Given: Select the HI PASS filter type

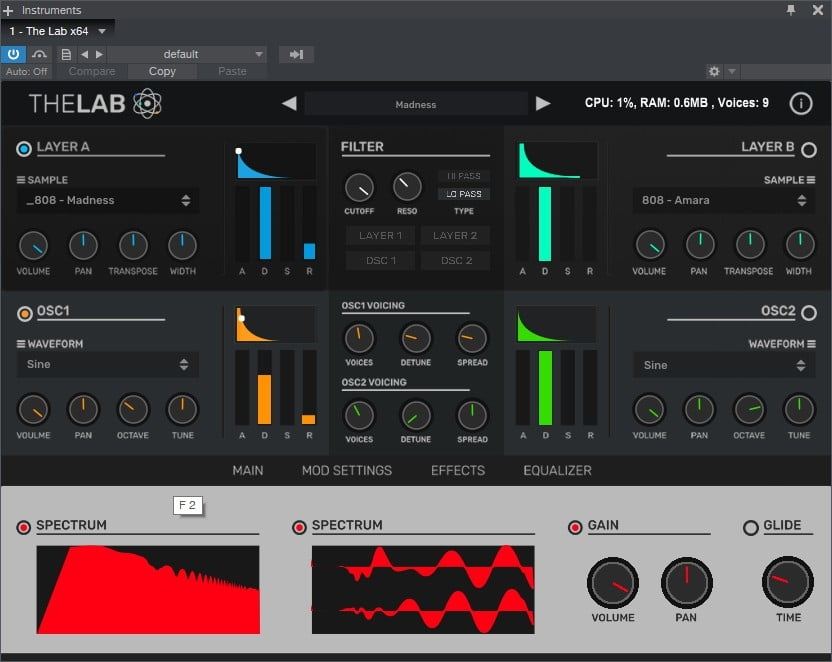Looking at the screenshot, I should tap(463, 176).
